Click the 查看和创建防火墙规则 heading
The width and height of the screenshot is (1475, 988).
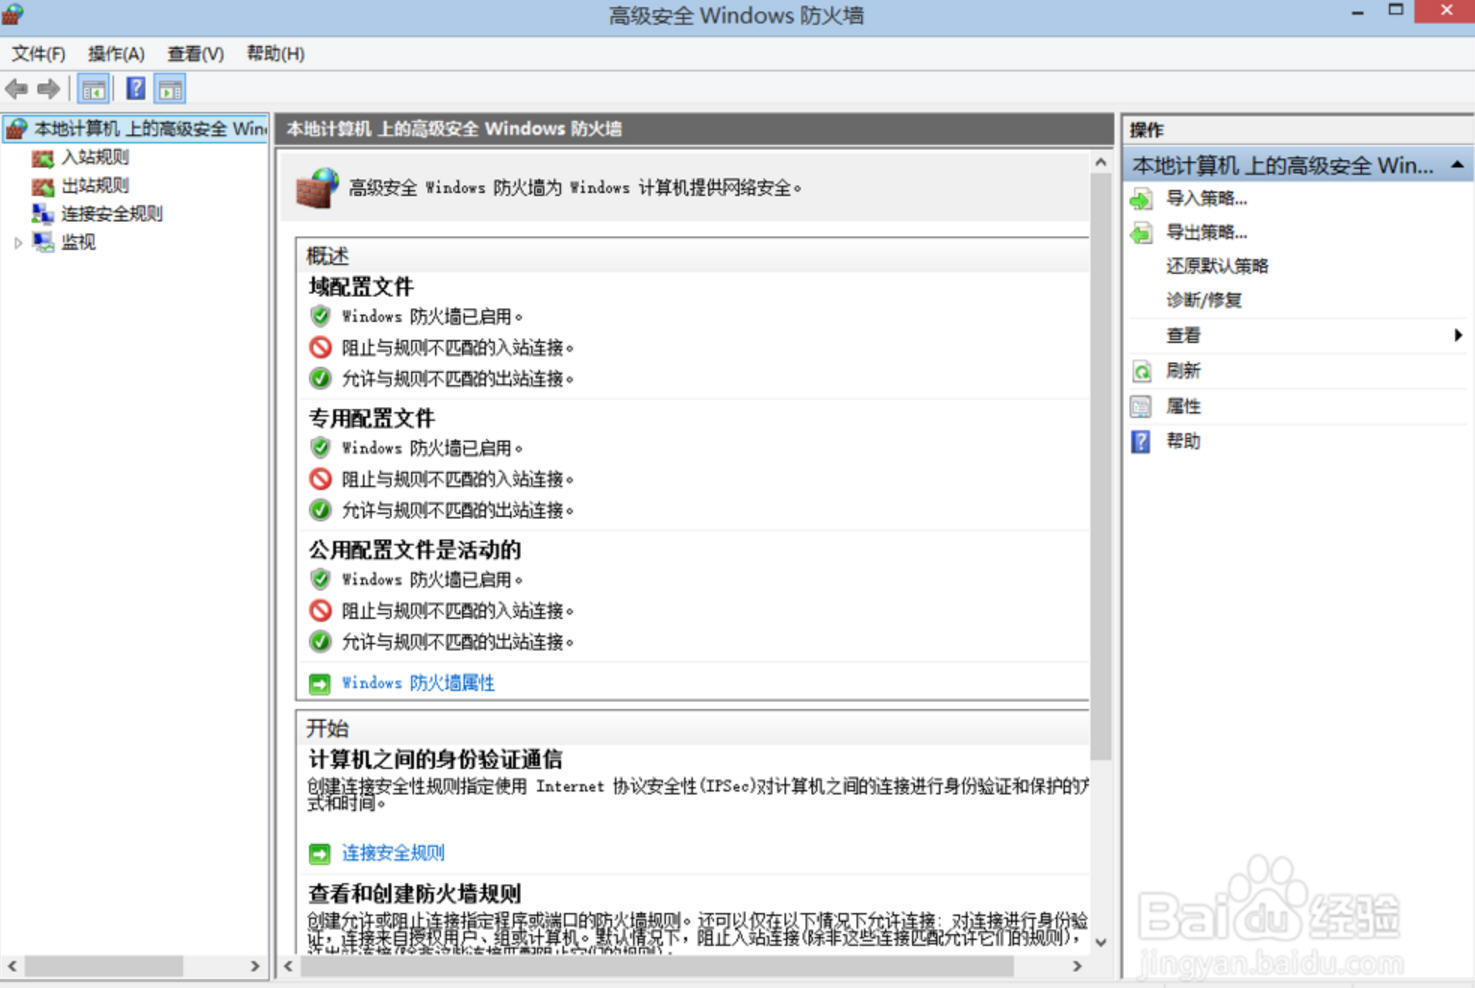[415, 893]
